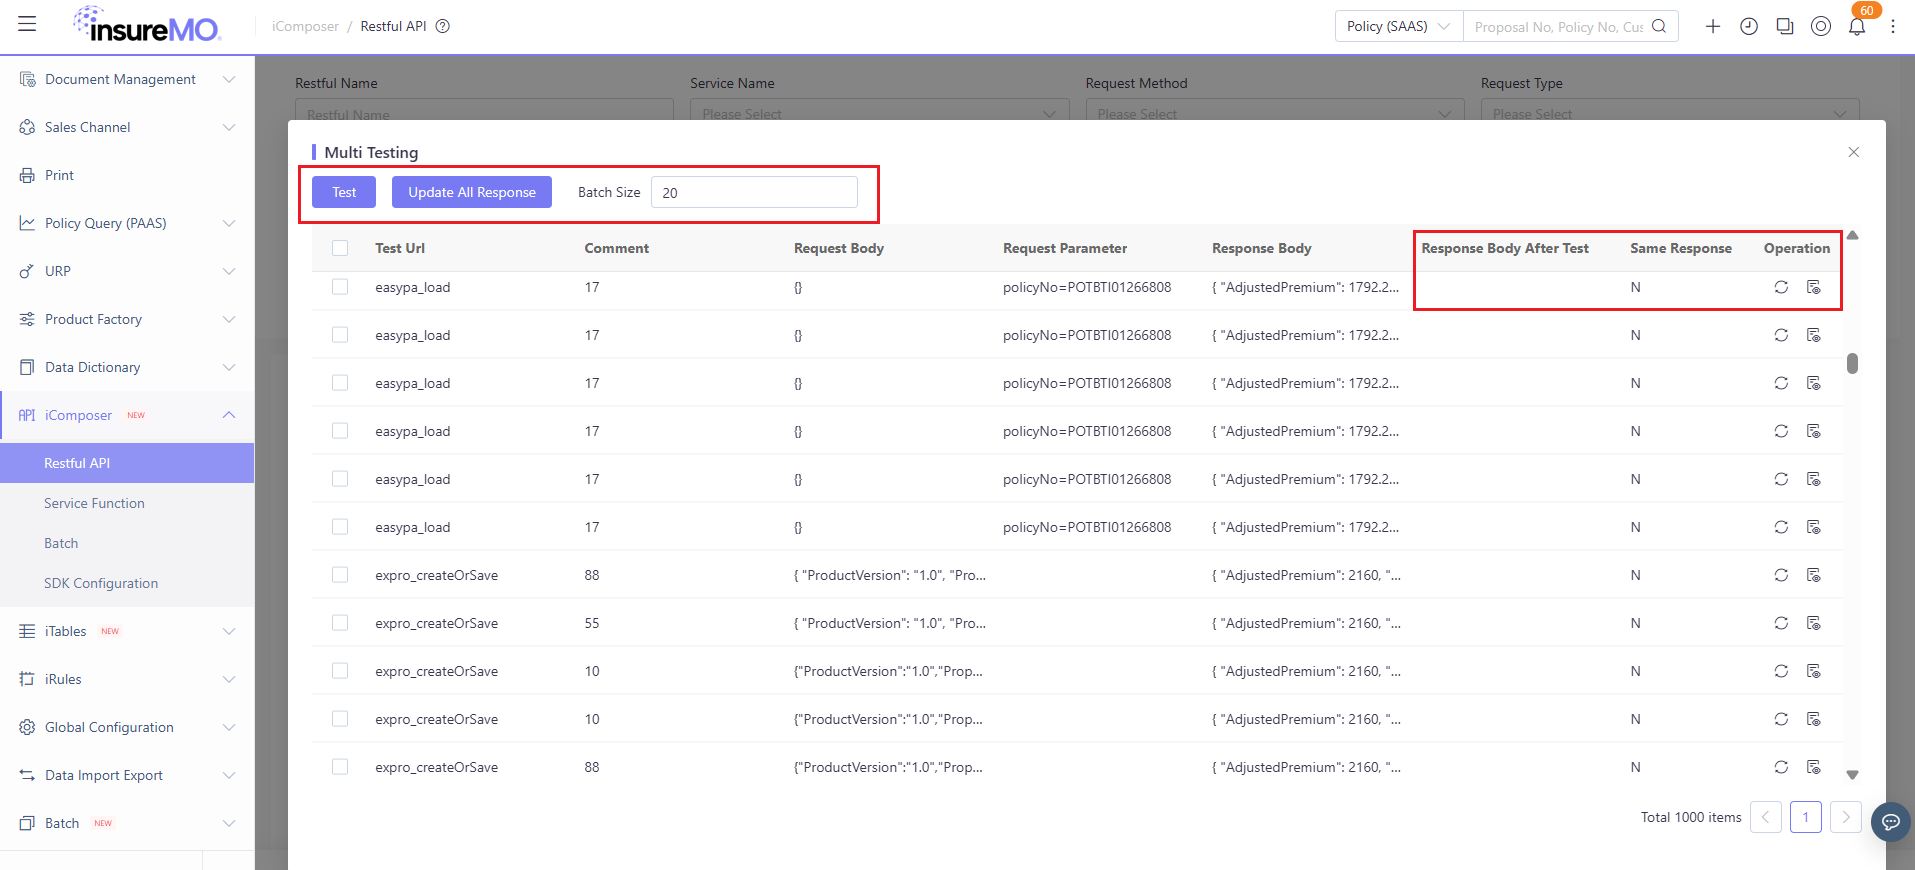1915x870 pixels.
Task: Select Restful API in sidebar
Action: tap(127, 463)
